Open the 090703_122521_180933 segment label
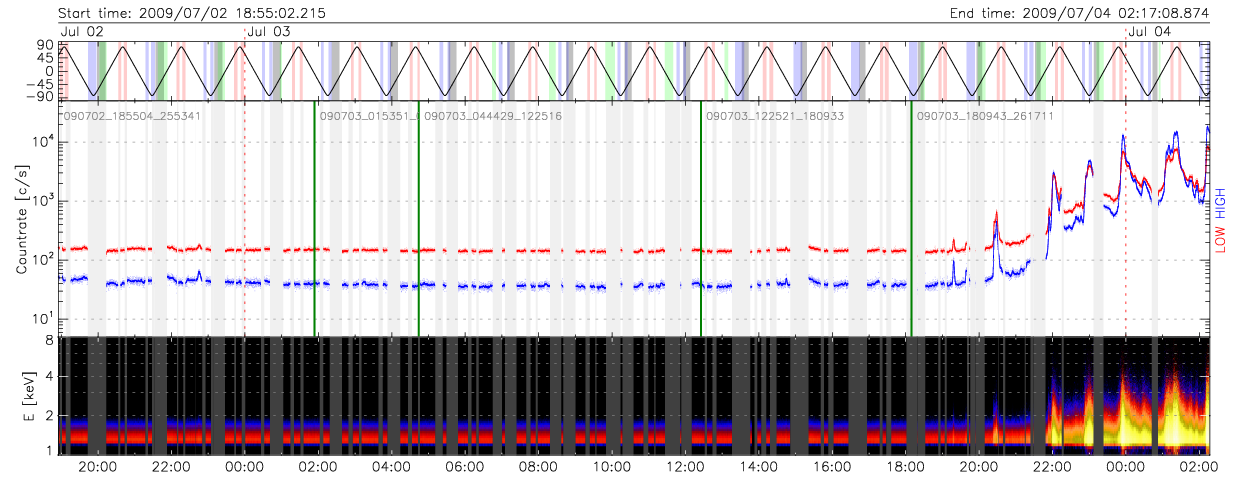 [x=775, y=117]
